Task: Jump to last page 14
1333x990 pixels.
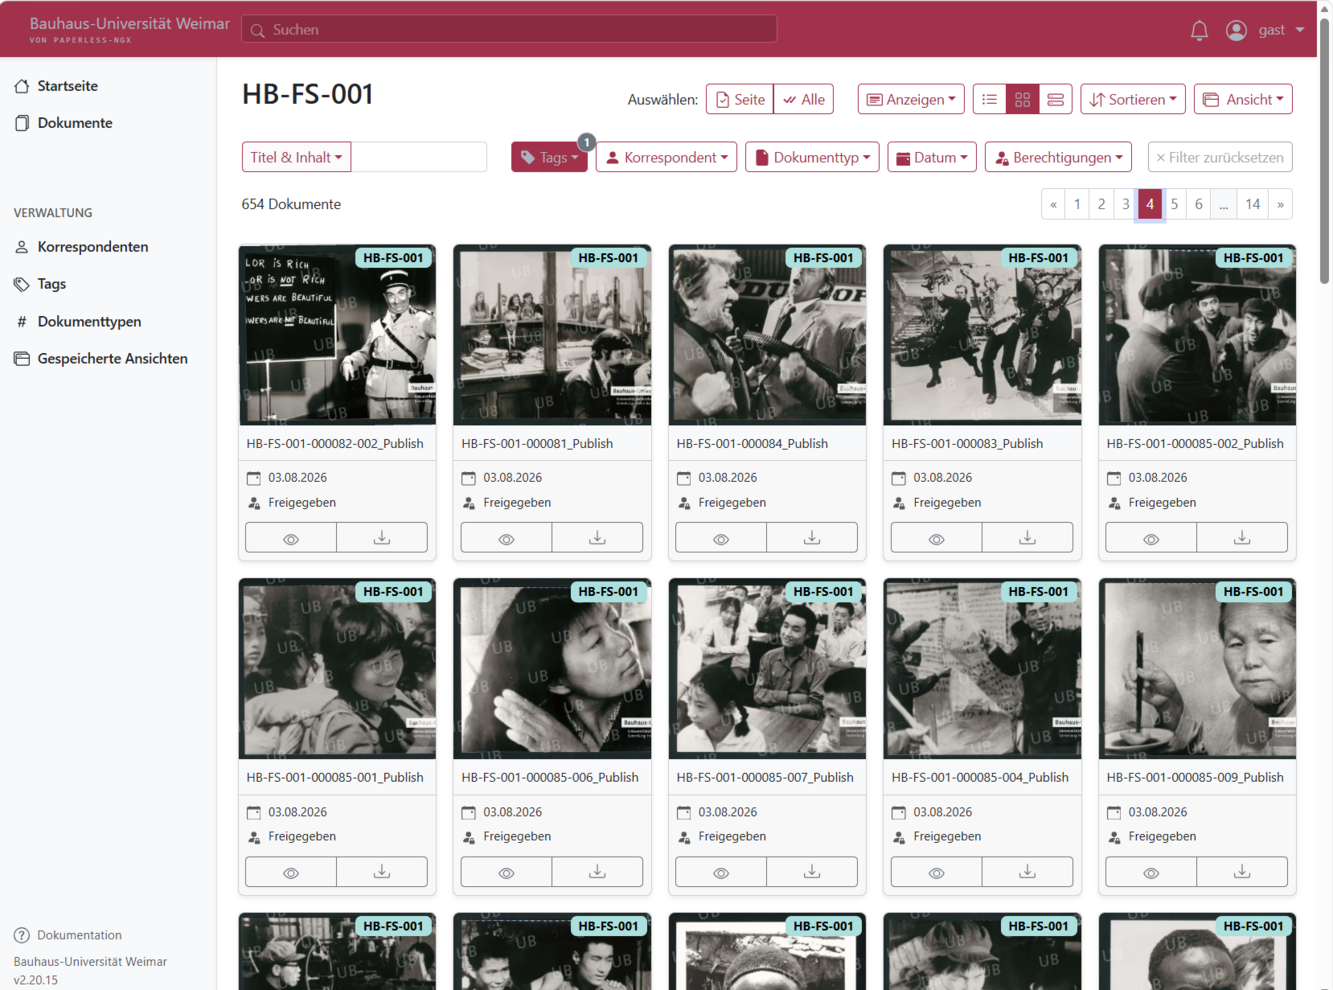Action: (x=1253, y=204)
